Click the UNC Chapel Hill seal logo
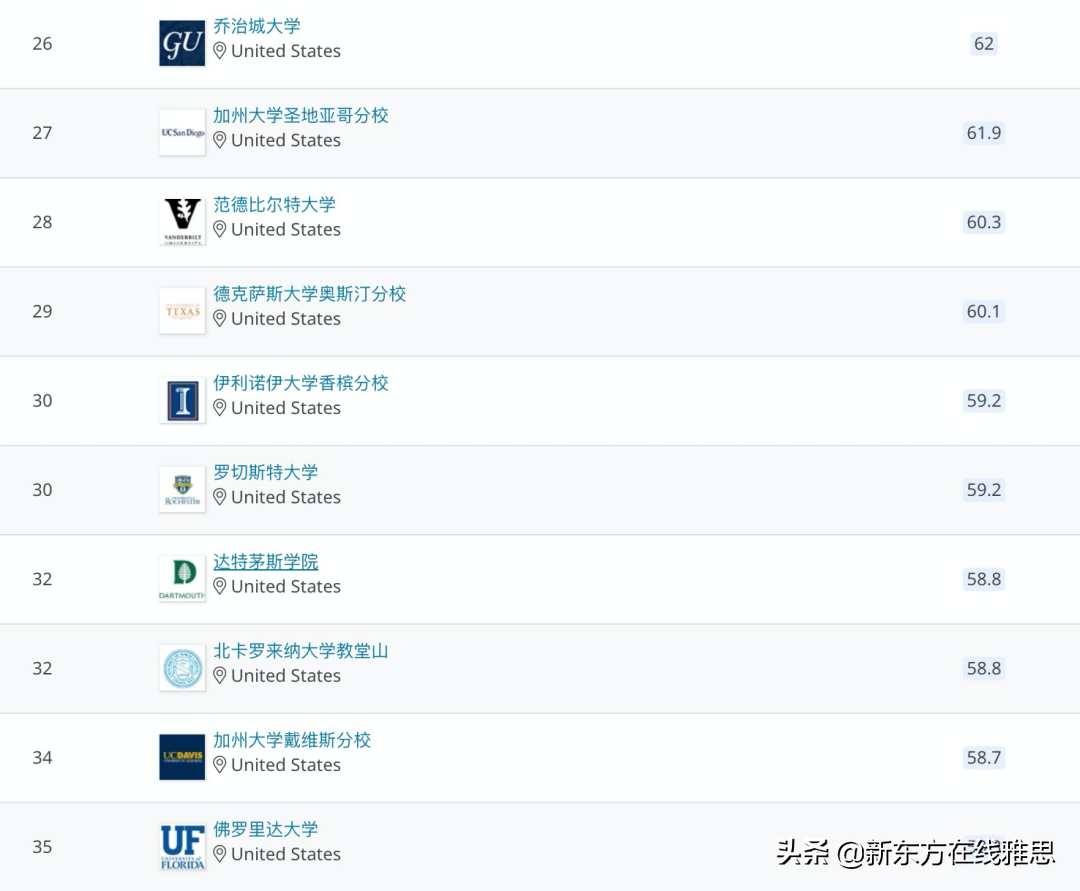1080x891 pixels. click(x=181, y=667)
